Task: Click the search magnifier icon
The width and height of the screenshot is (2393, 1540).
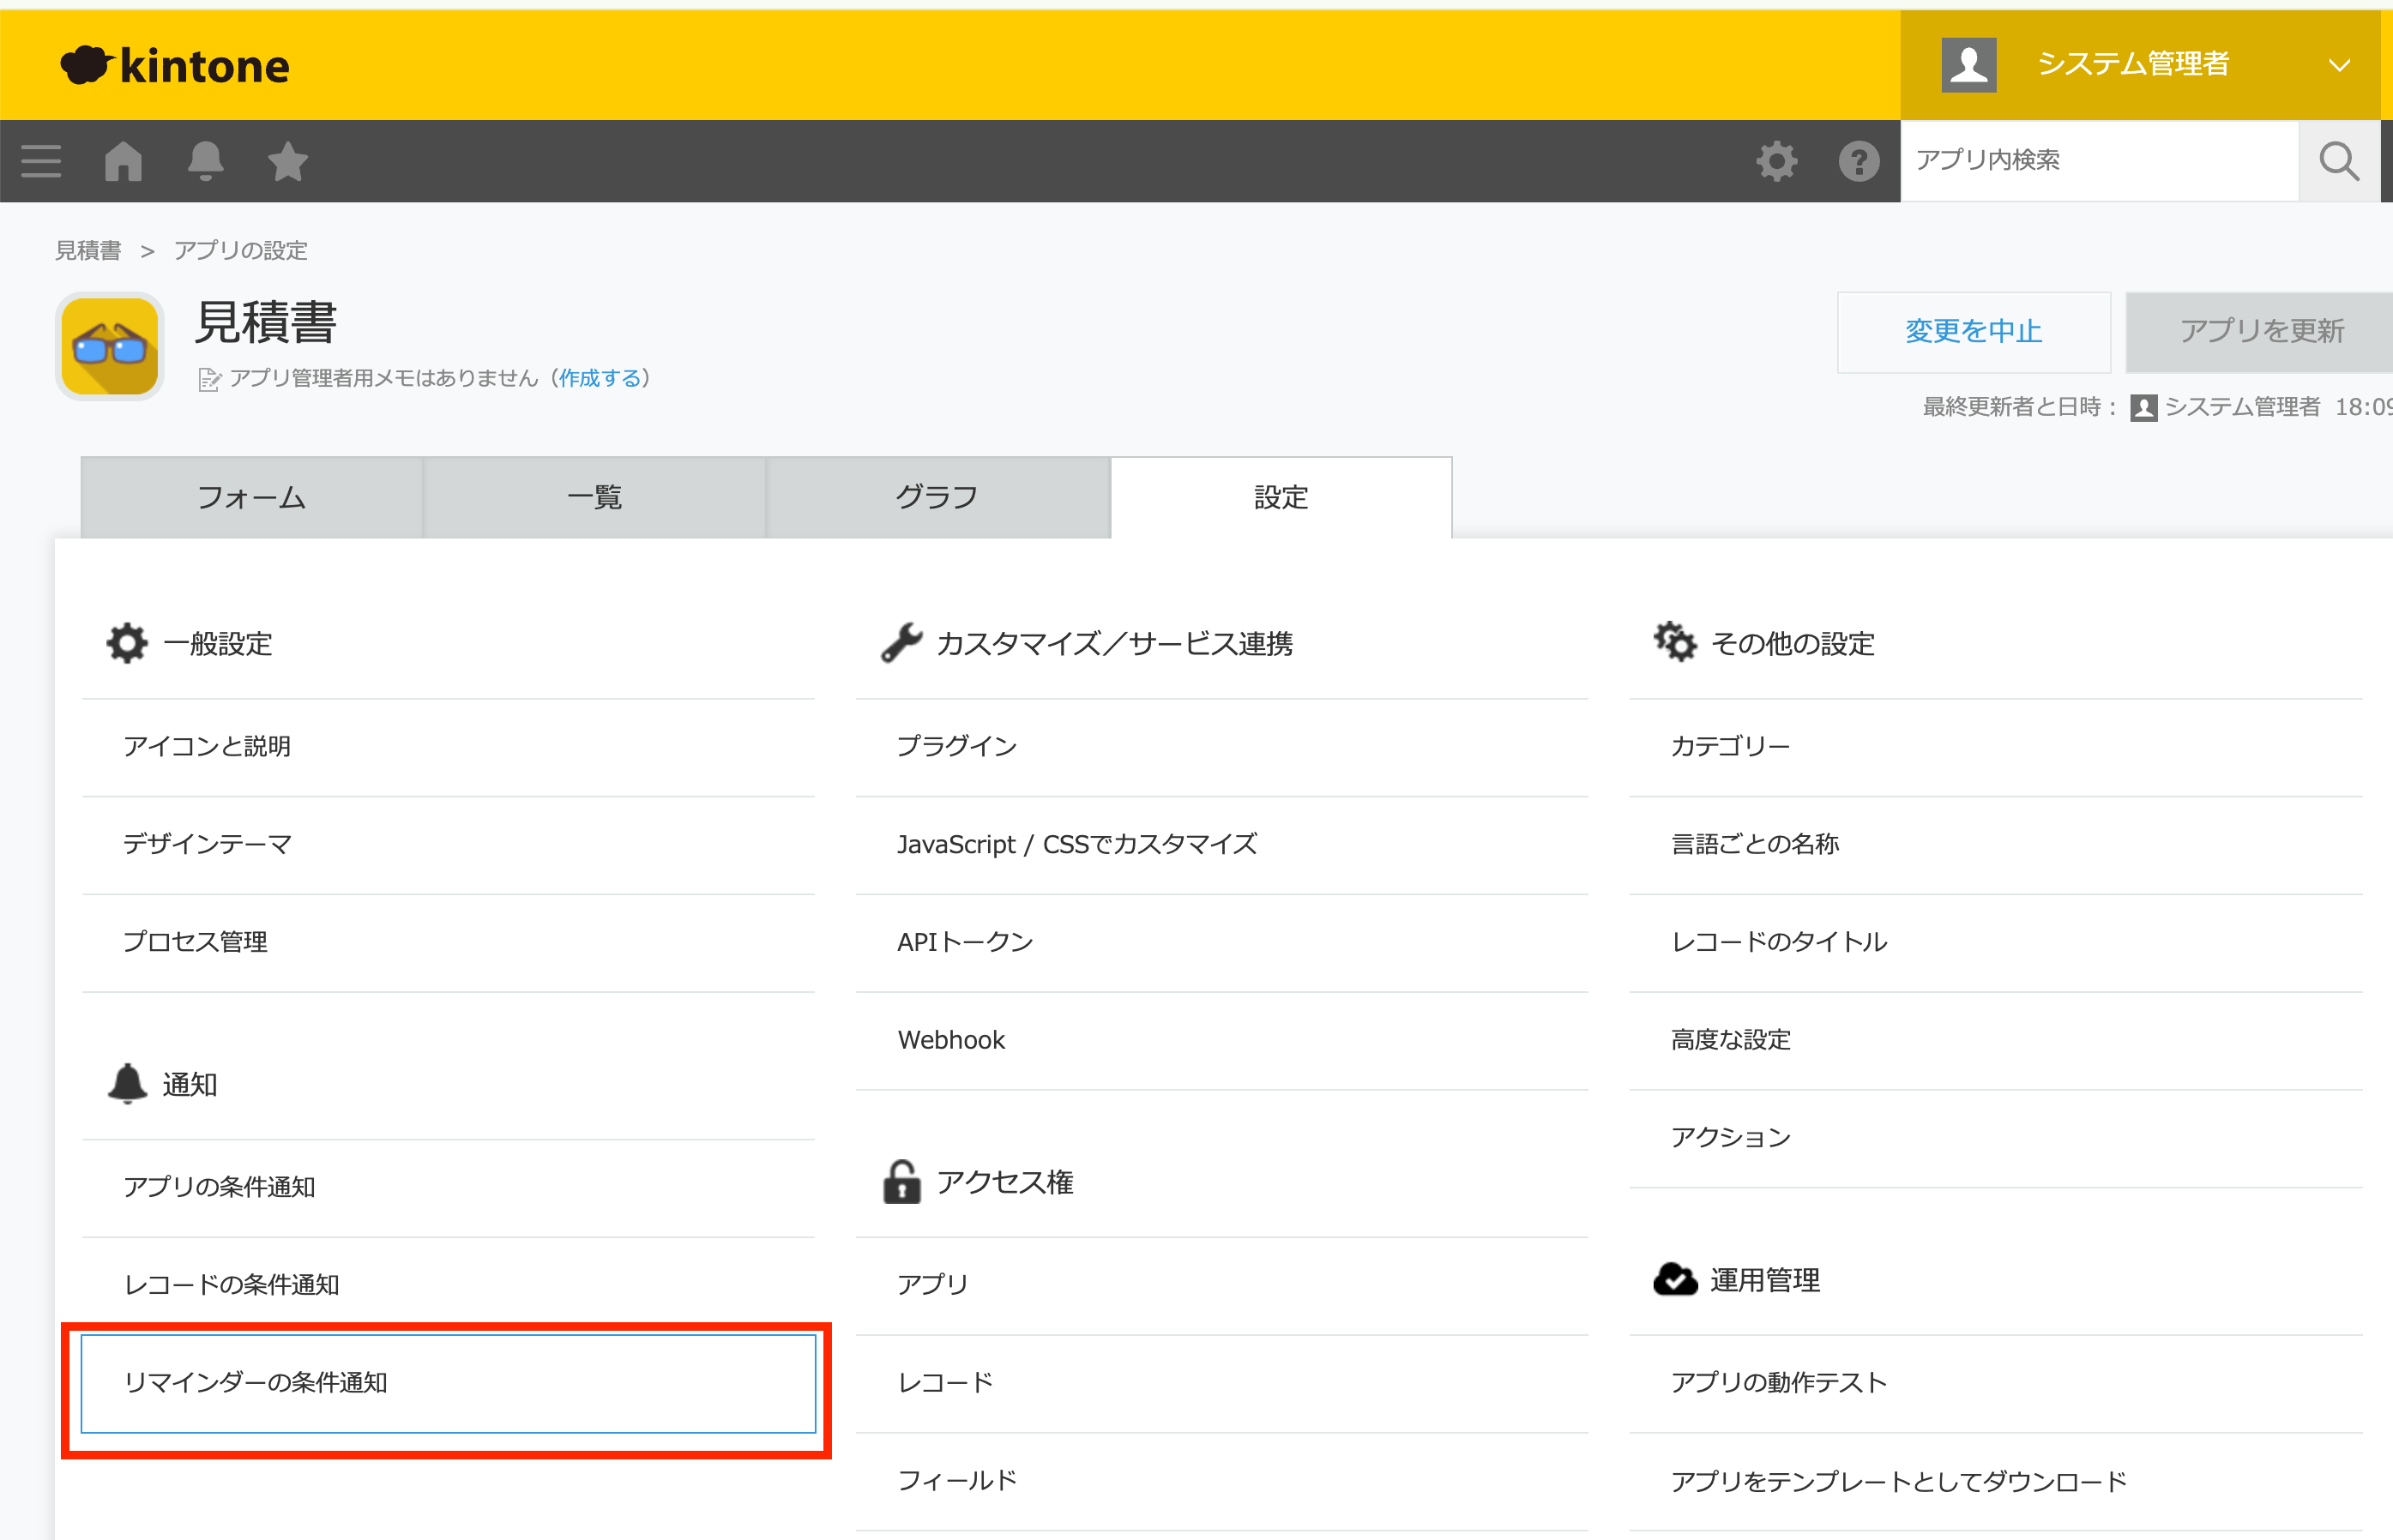Action: [2338, 161]
